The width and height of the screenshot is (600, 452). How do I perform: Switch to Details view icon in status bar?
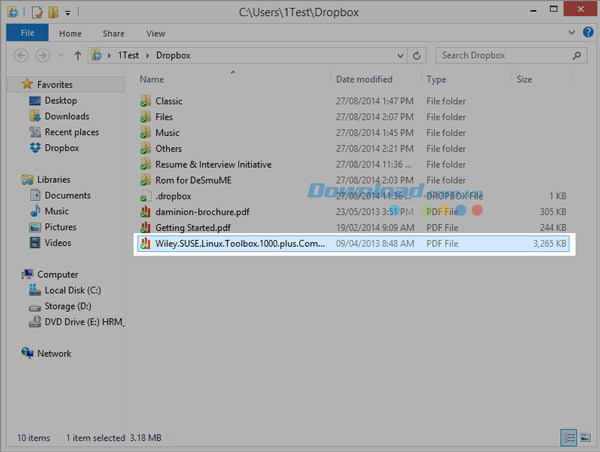coord(569,437)
